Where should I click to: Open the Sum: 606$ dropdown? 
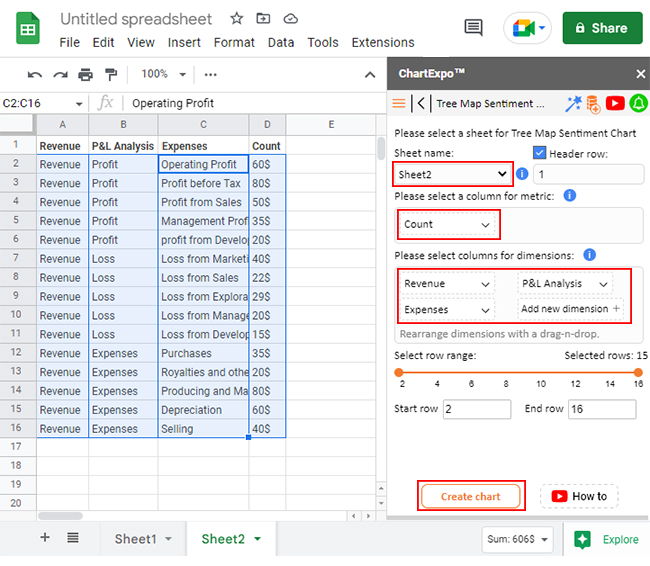517,539
